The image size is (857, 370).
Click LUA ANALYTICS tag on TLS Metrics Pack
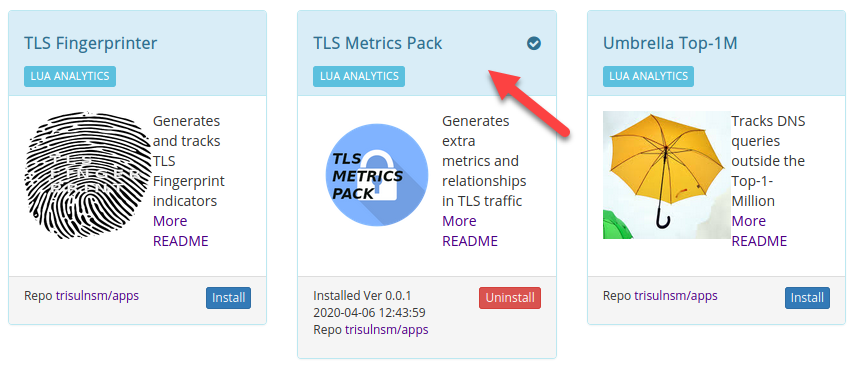pos(359,77)
